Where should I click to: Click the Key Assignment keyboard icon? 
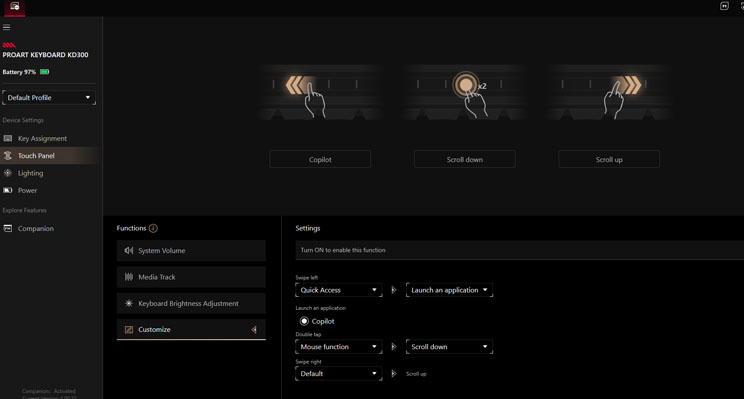8,139
